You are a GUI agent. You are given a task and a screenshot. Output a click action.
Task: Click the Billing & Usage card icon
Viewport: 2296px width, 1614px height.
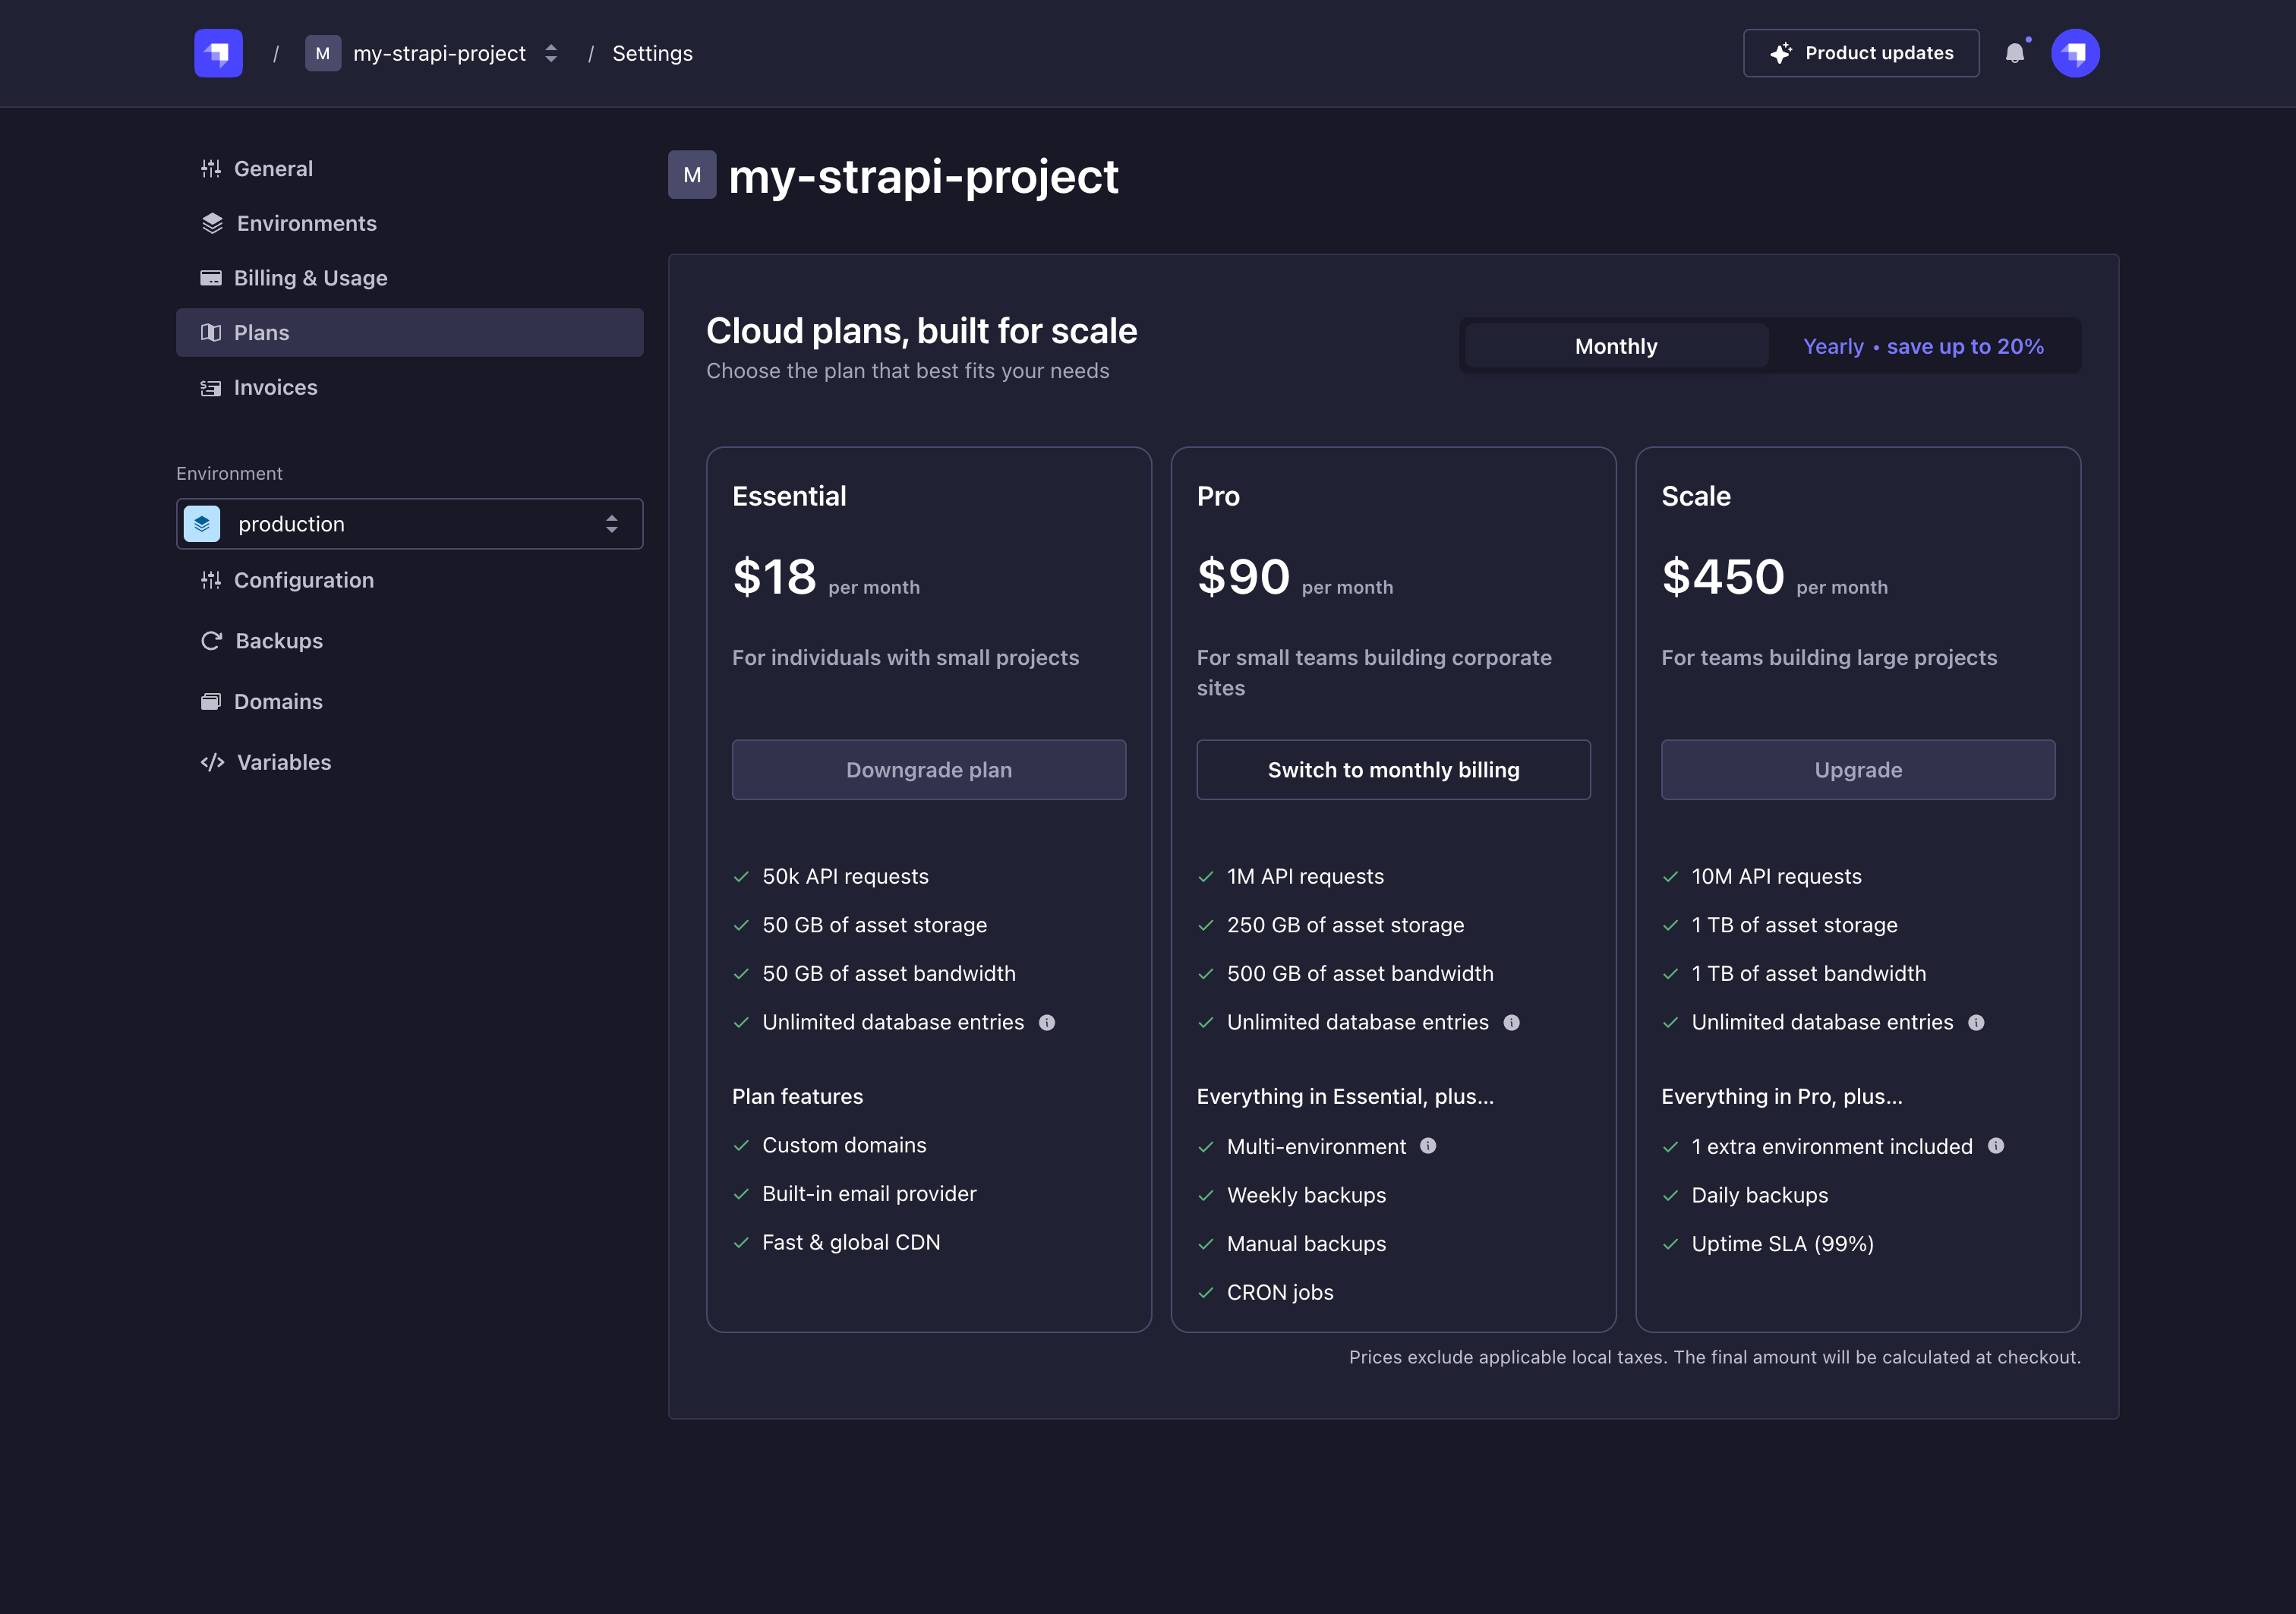210,278
